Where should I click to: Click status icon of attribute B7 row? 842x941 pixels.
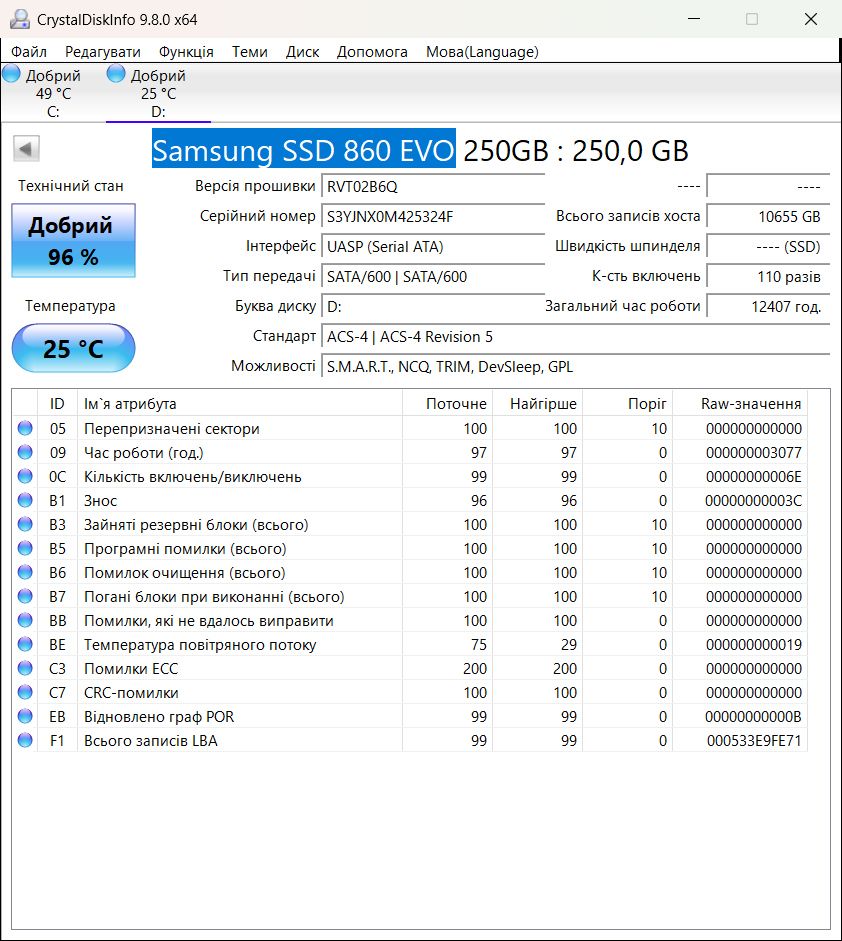tap(25, 597)
